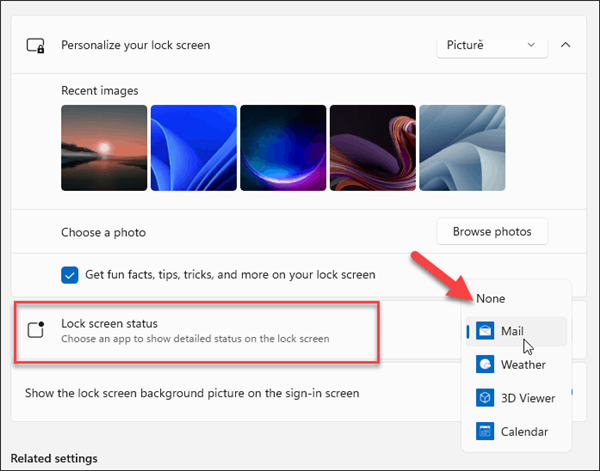
Task: Choose the glowing purple orb wallpaper thumbnail
Action: pos(283,148)
